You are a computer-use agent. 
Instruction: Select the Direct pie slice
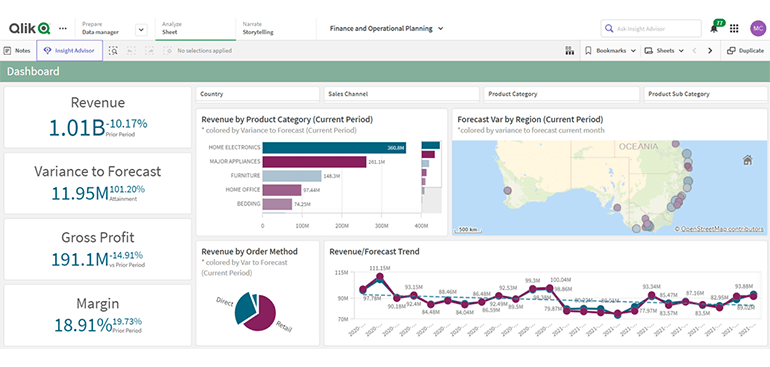244,310
